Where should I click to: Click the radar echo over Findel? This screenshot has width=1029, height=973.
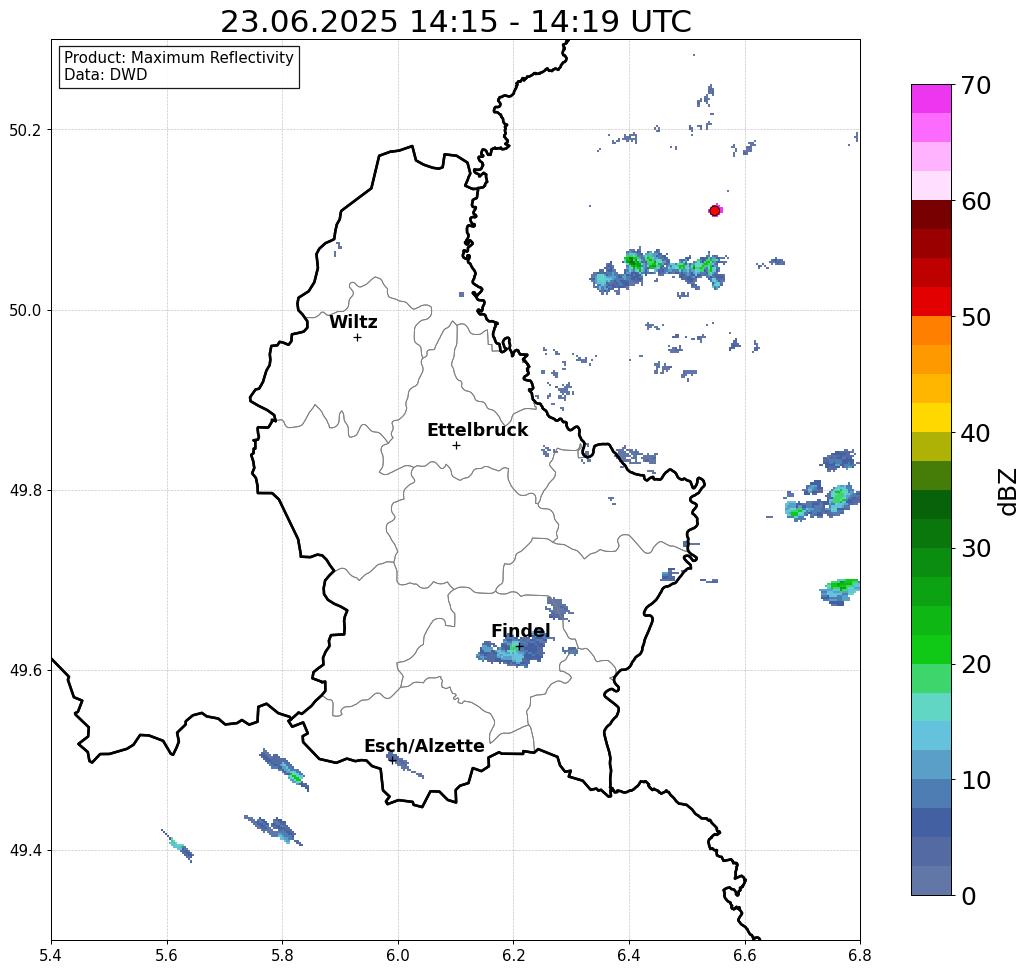512,652
